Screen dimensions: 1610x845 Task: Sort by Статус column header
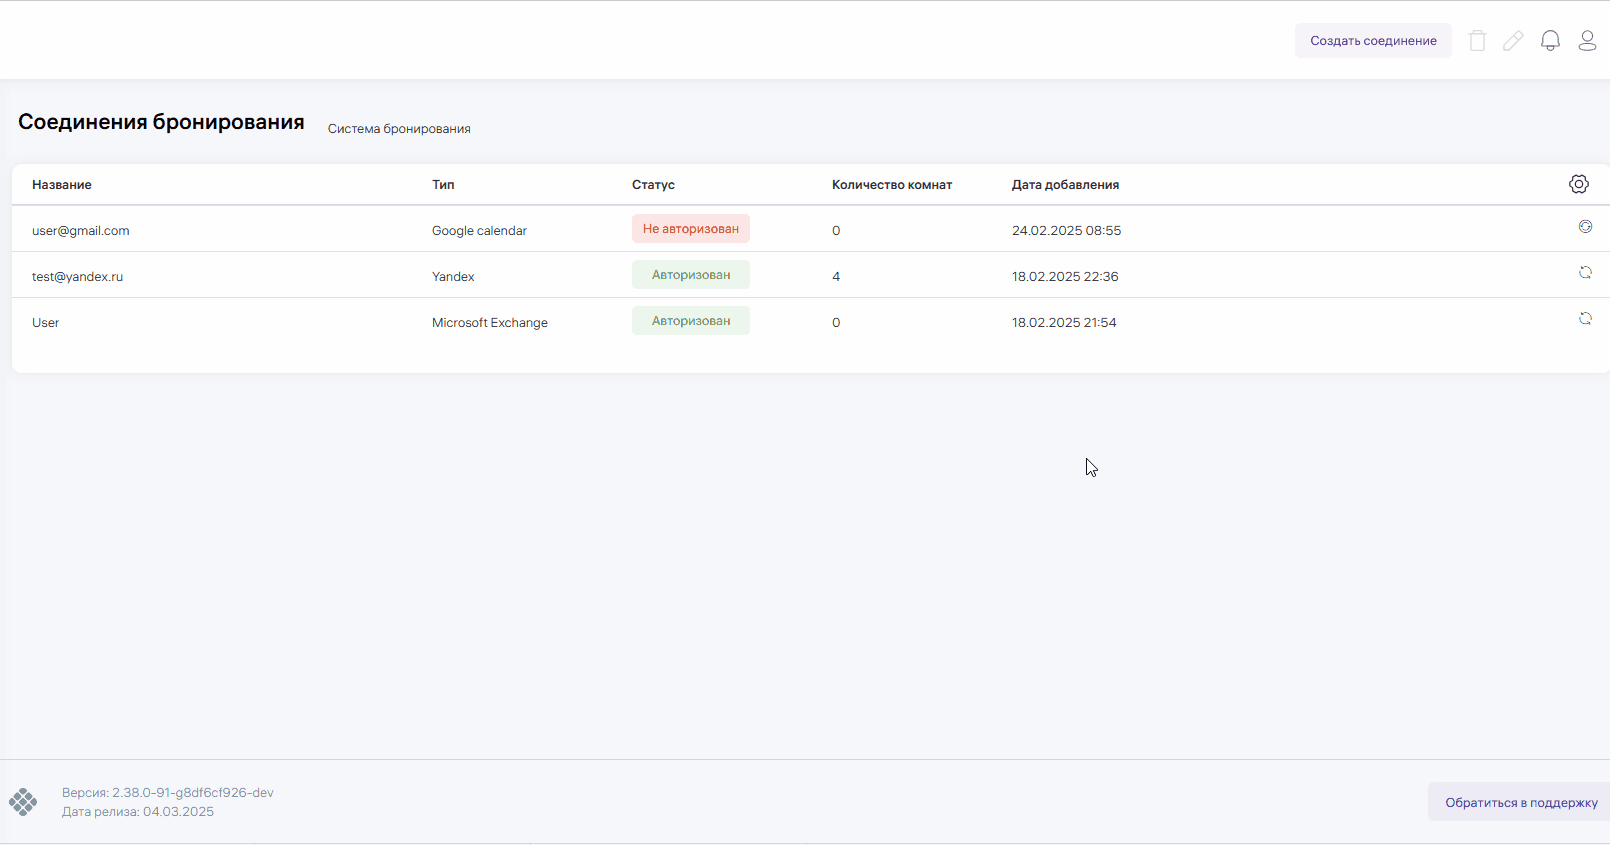653,185
